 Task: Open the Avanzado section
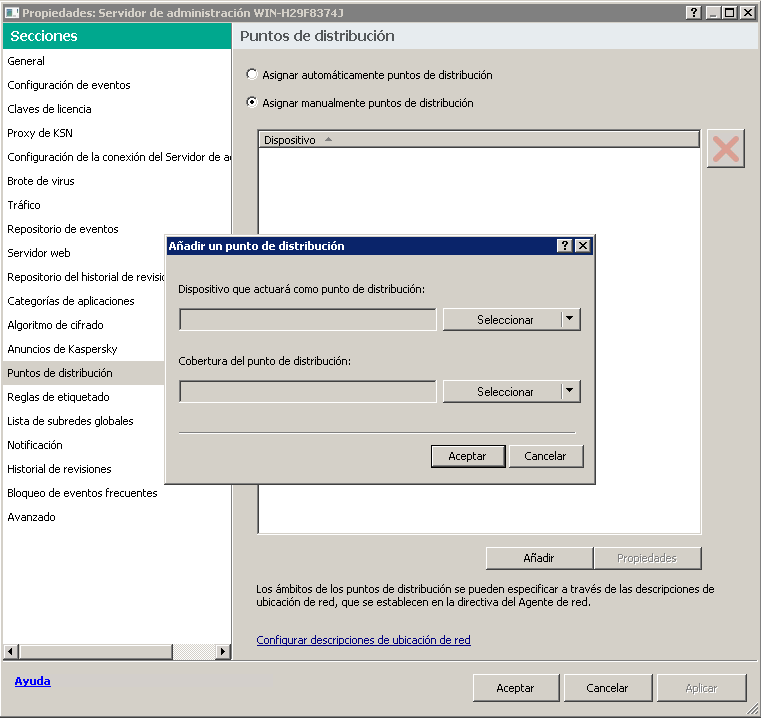click(x=116, y=517)
